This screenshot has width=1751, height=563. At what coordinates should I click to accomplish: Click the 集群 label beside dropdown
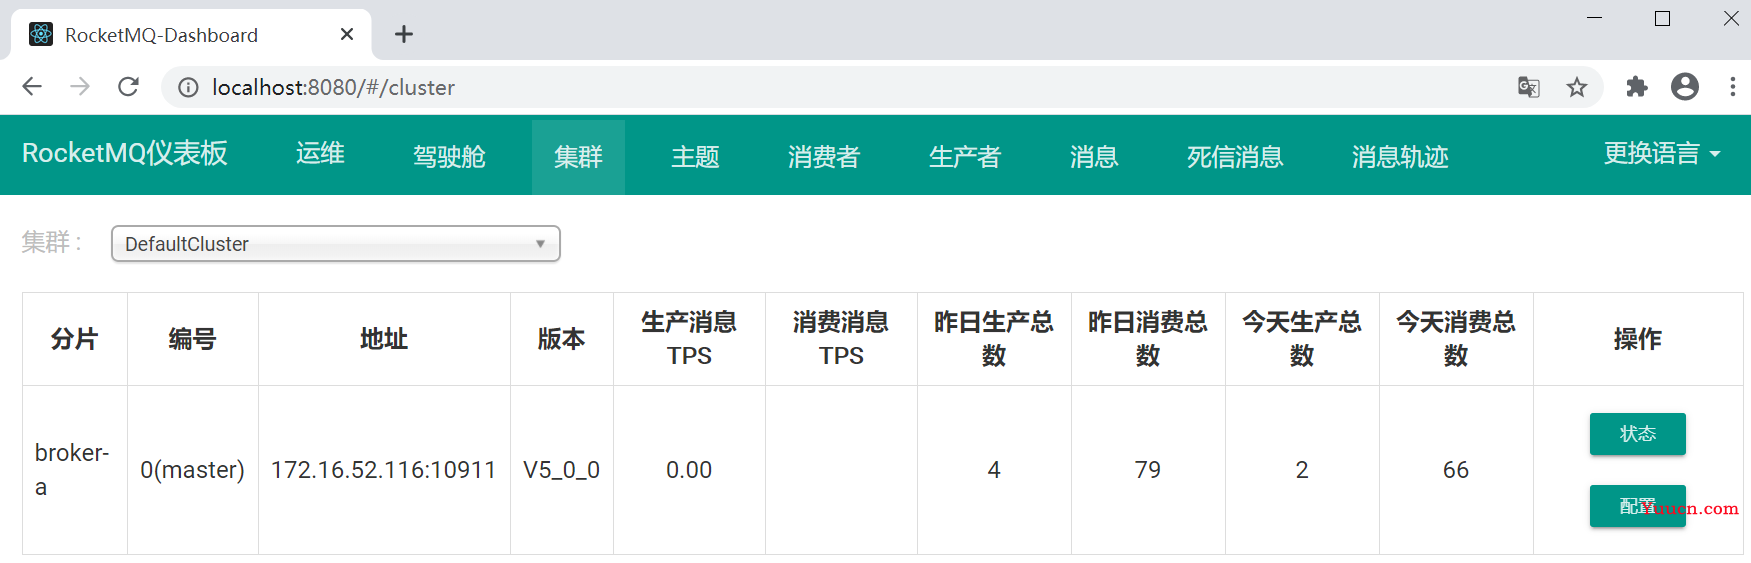(51, 242)
